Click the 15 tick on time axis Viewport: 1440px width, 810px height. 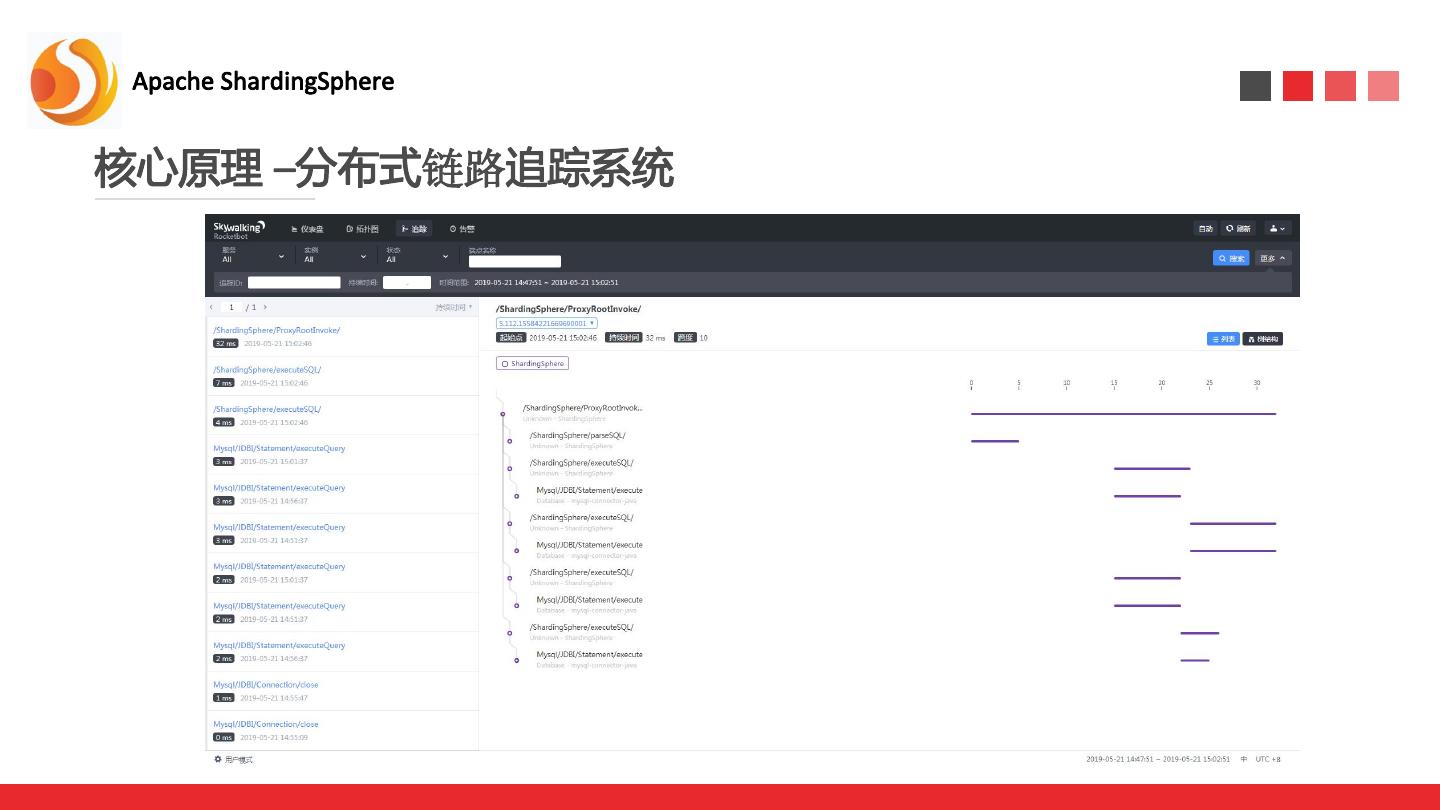(1114, 384)
